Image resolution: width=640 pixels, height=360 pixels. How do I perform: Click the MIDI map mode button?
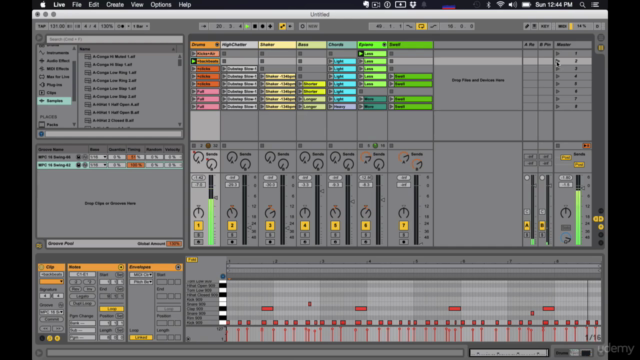[x=562, y=26]
